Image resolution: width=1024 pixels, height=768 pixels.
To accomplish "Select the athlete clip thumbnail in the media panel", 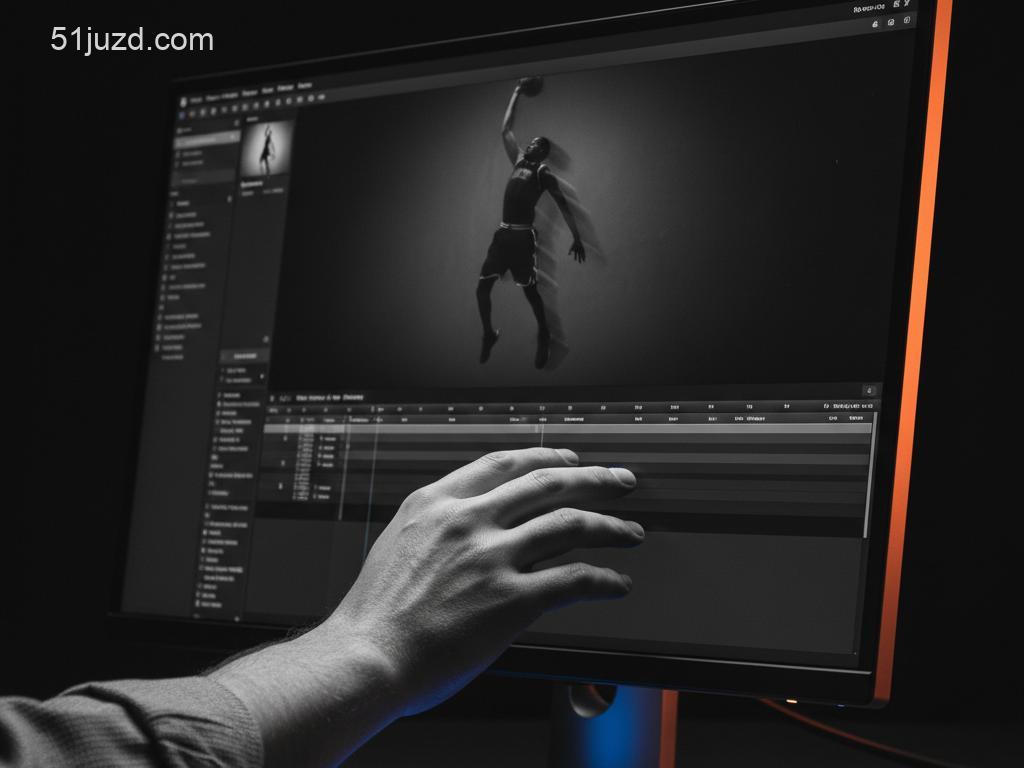I will pos(267,149).
